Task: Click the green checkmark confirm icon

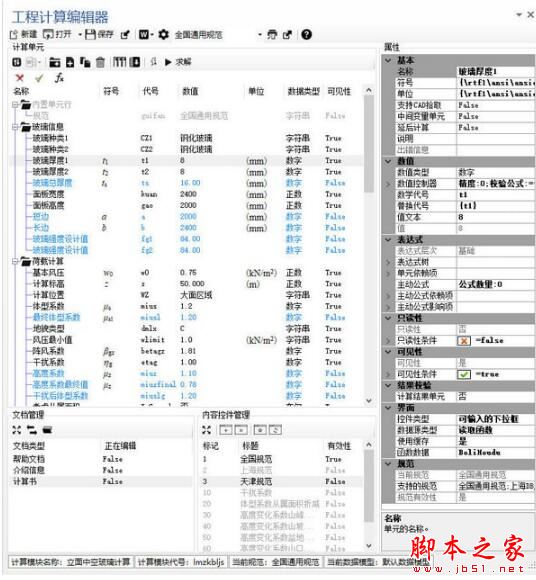Action: tap(39, 78)
